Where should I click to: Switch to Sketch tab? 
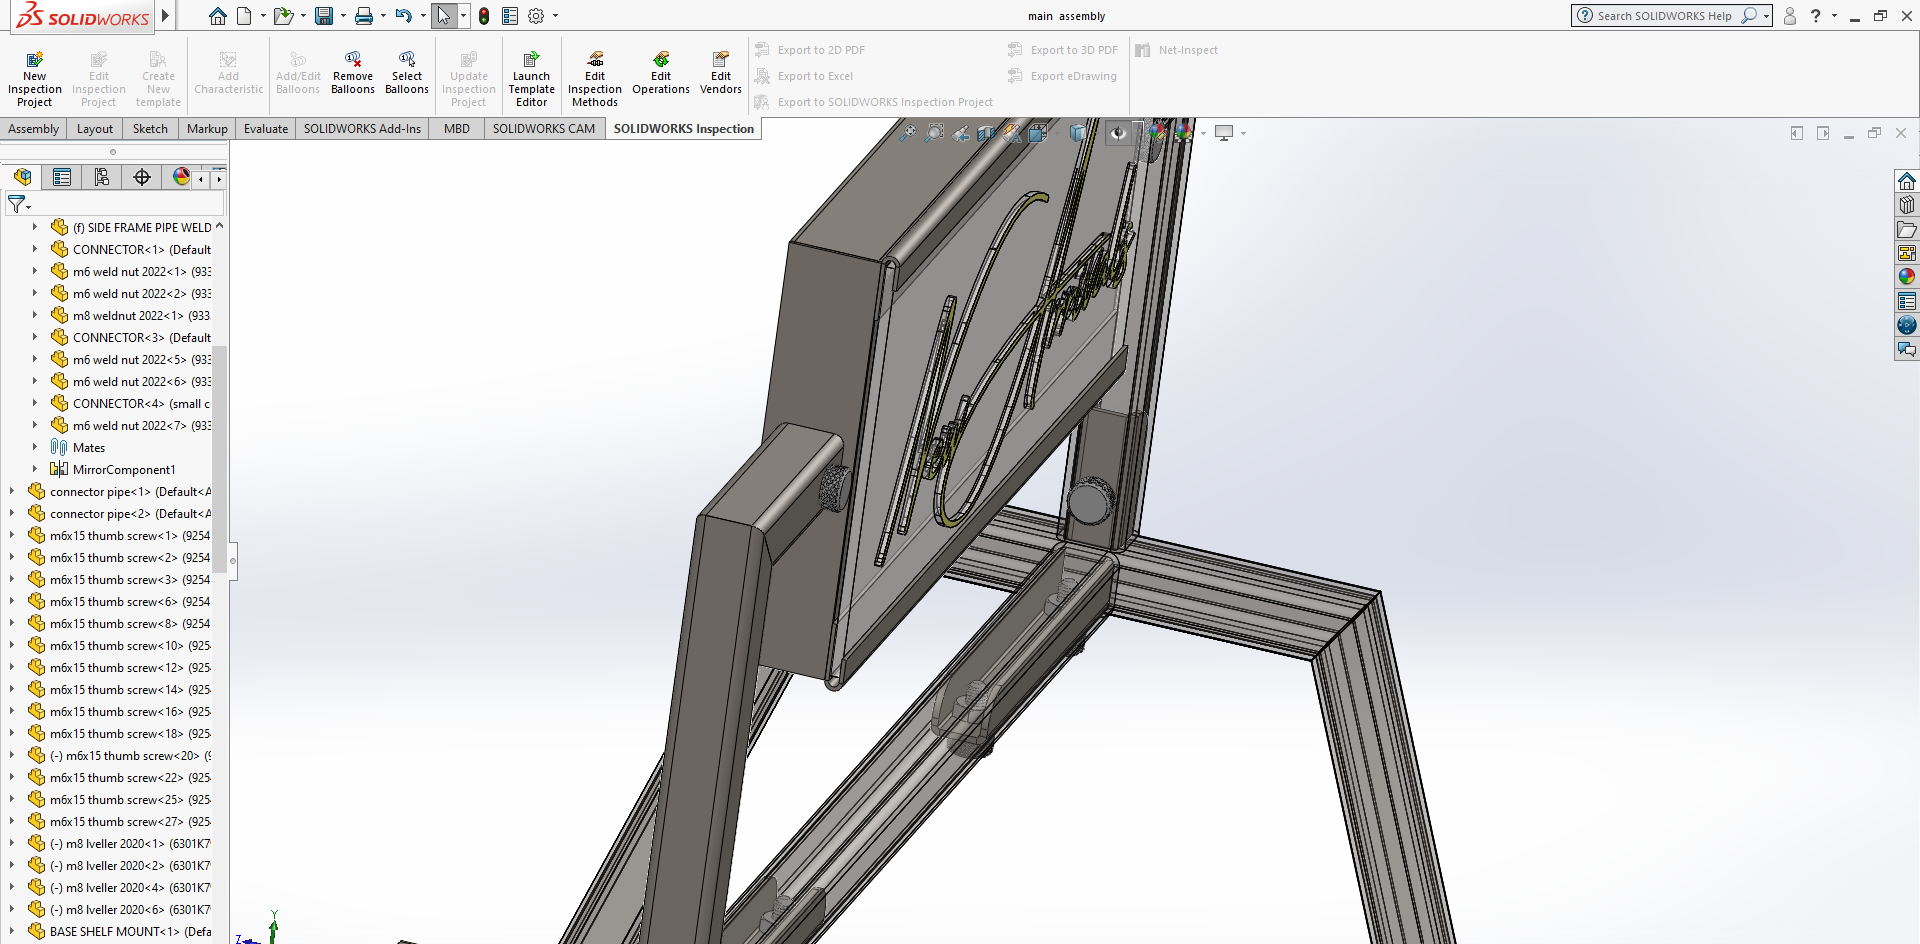tap(150, 129)
